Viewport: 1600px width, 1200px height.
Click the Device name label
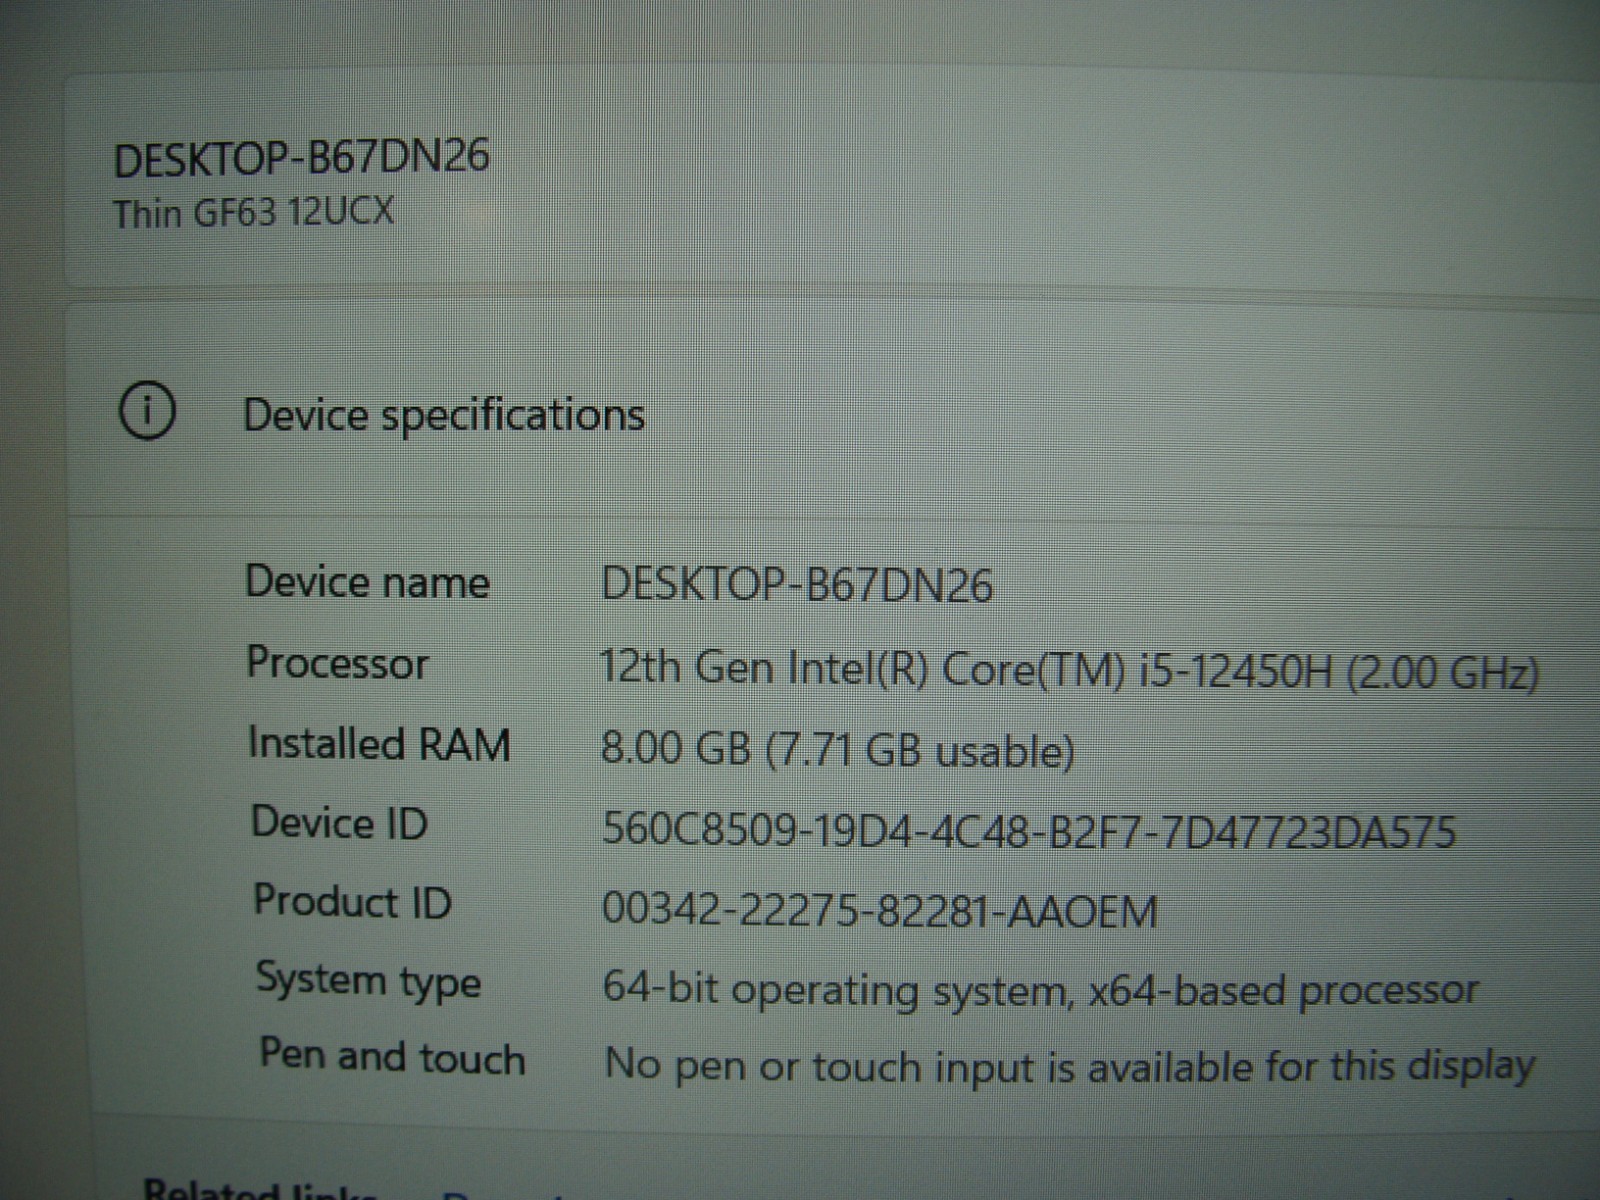coord(368,582)
